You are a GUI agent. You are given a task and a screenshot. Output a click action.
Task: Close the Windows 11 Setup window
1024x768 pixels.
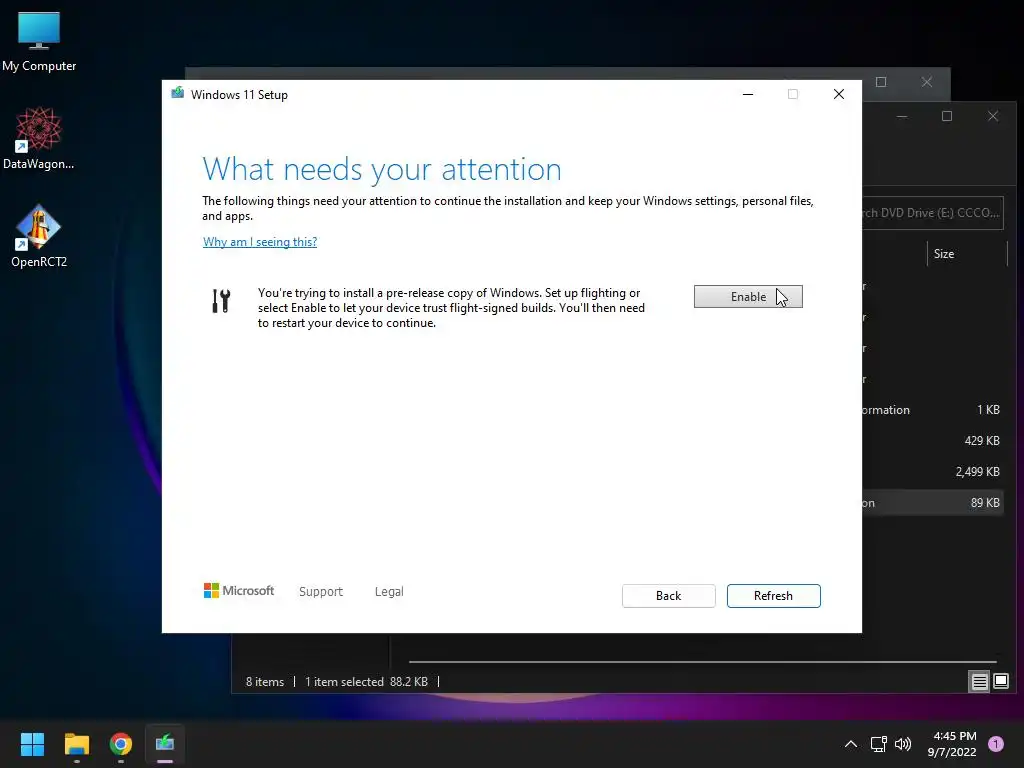click(x=839, y=94)
